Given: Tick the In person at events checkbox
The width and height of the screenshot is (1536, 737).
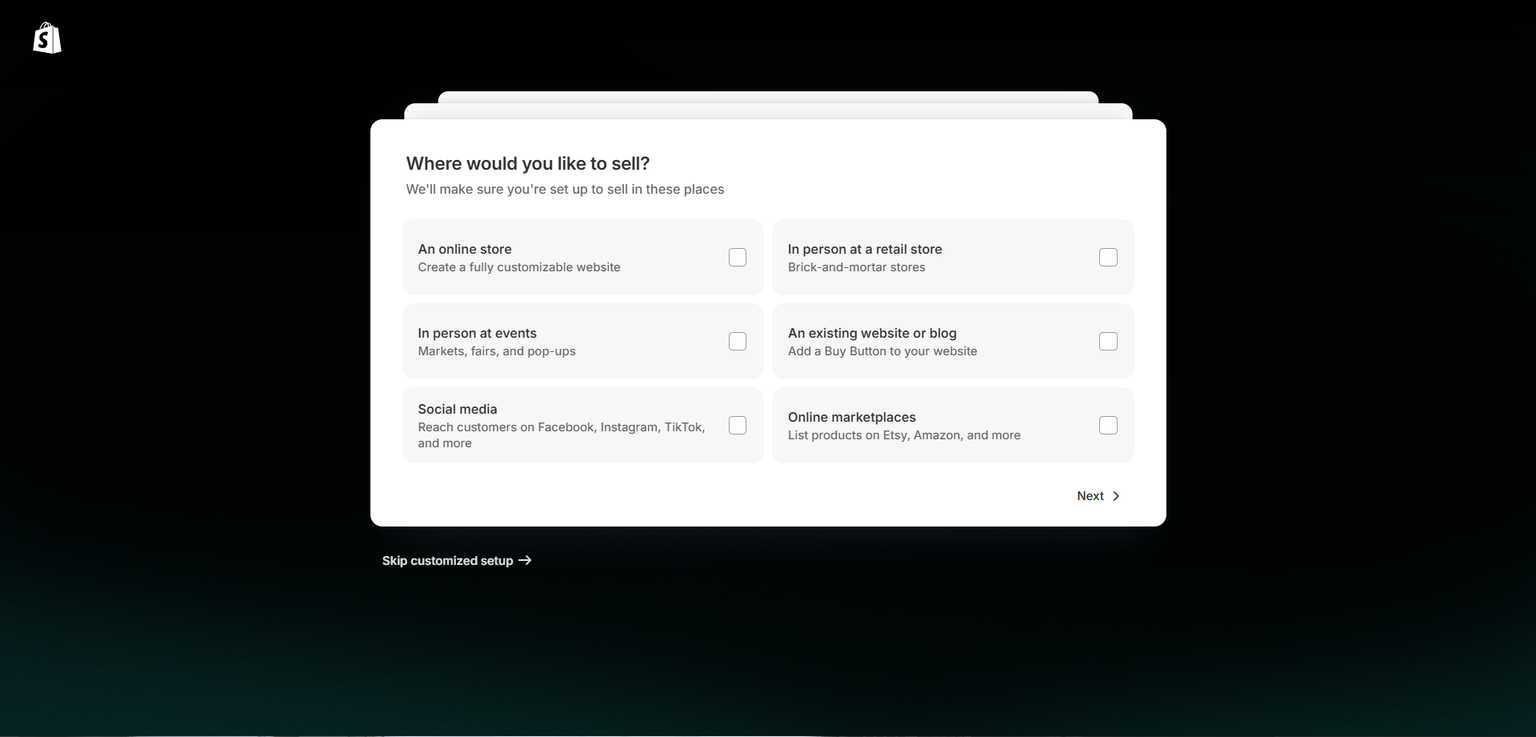Looking at the screenshot, I should [737, 341].
